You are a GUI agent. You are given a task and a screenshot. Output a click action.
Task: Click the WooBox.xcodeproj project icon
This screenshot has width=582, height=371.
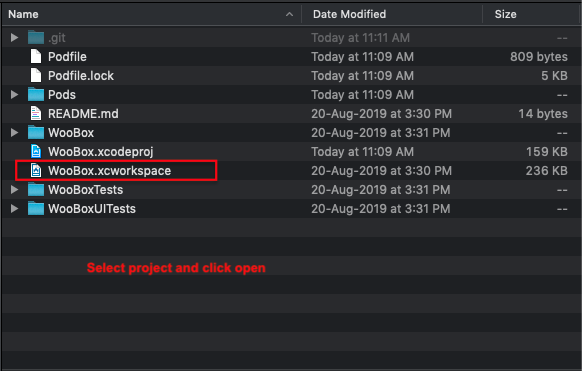click(x=36, y=151)
